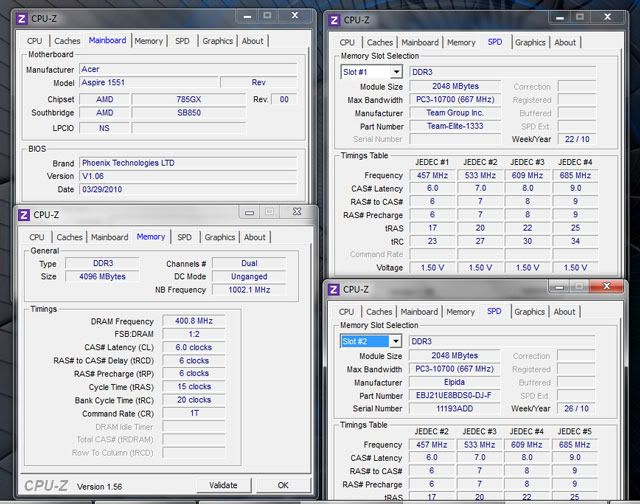The height and width of the screenshot is (504, 640).
Task: Click the 785GX chipset value
Action: pos(189,100)
